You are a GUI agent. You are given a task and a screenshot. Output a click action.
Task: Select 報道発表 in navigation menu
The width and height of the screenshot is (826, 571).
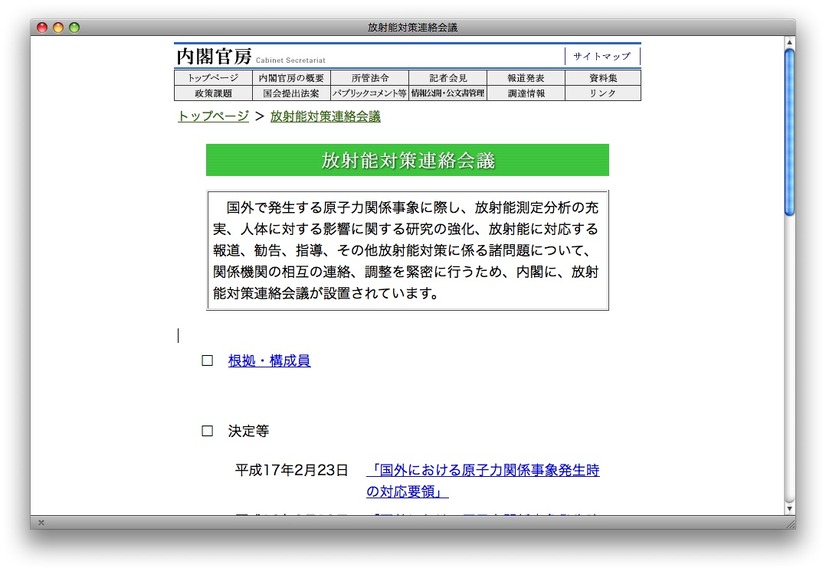click(525, 78)
